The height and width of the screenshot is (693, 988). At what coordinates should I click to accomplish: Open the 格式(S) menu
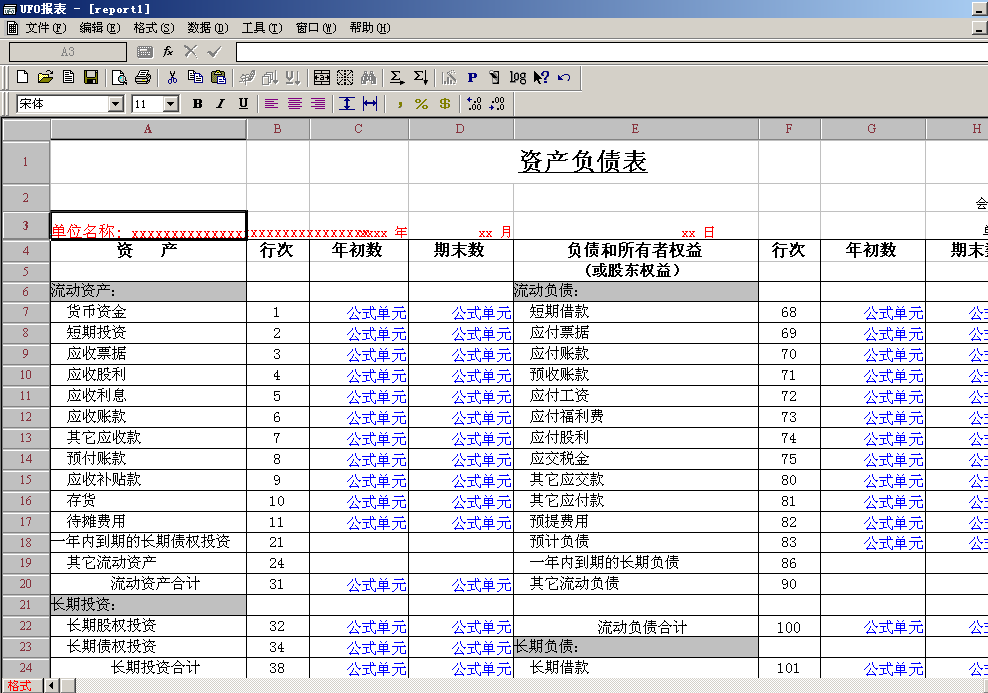click(154, 28)
